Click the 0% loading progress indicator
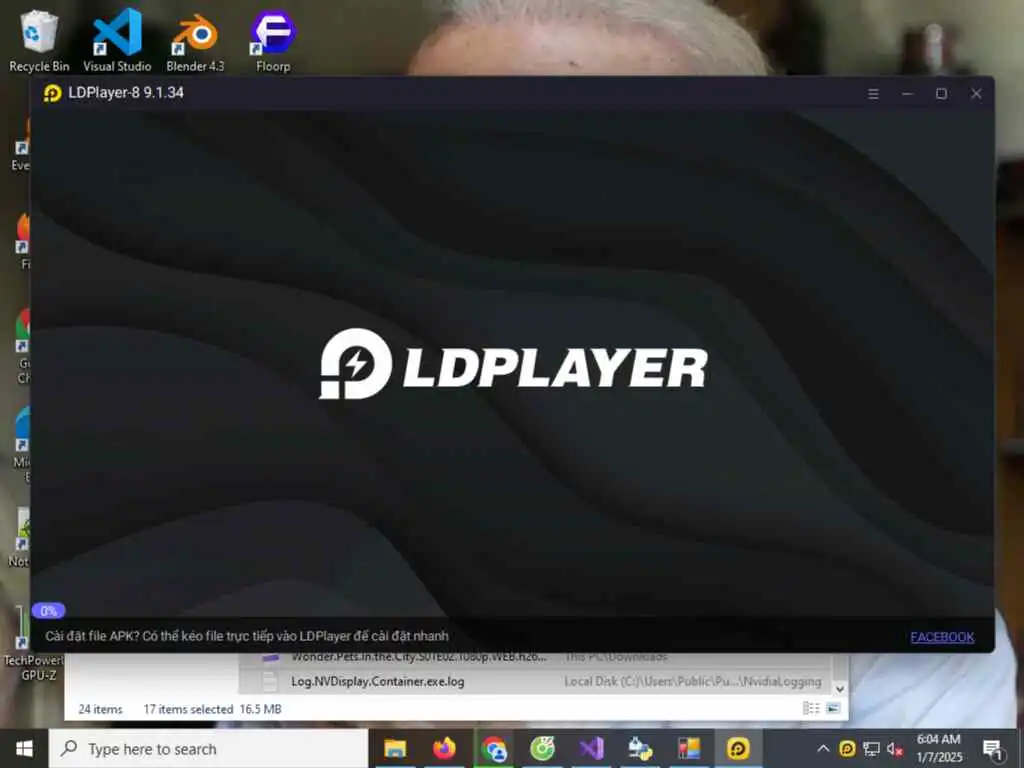 (48, 611)
